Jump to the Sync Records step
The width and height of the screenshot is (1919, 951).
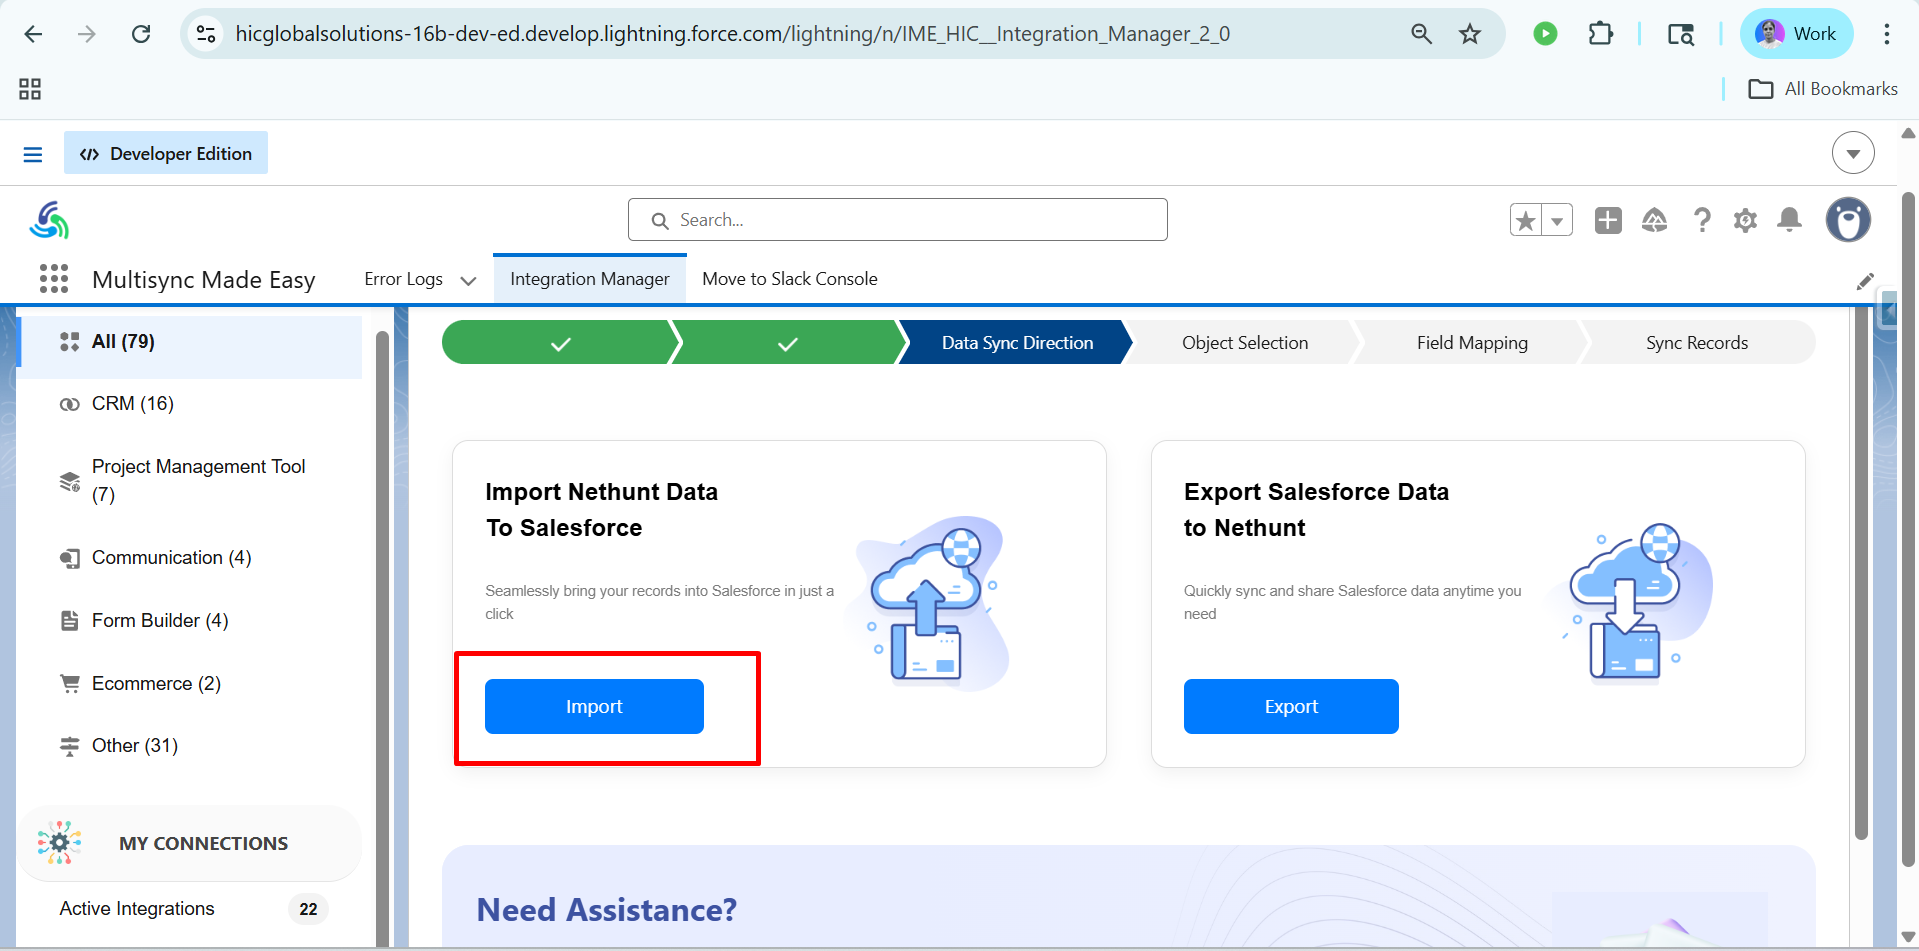point(1697,343)
